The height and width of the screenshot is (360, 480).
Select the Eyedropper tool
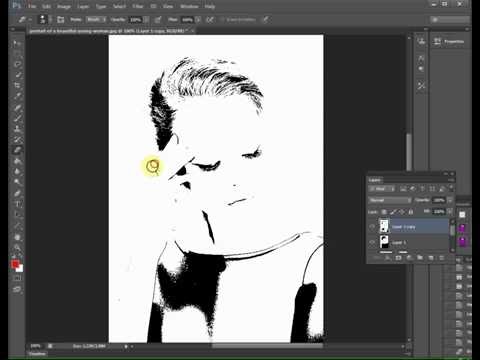coord(17,97)
